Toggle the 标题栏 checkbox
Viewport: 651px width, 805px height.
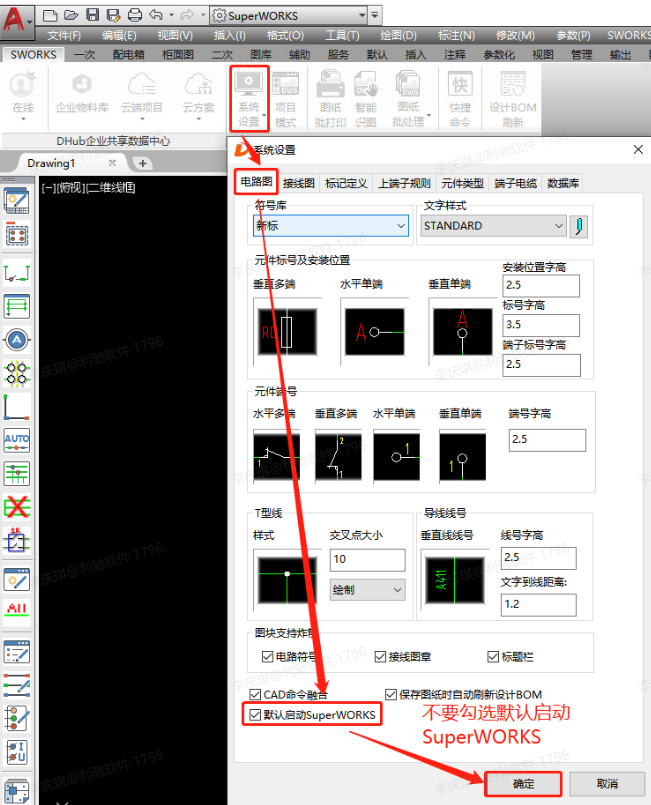[x=493, y=656]
